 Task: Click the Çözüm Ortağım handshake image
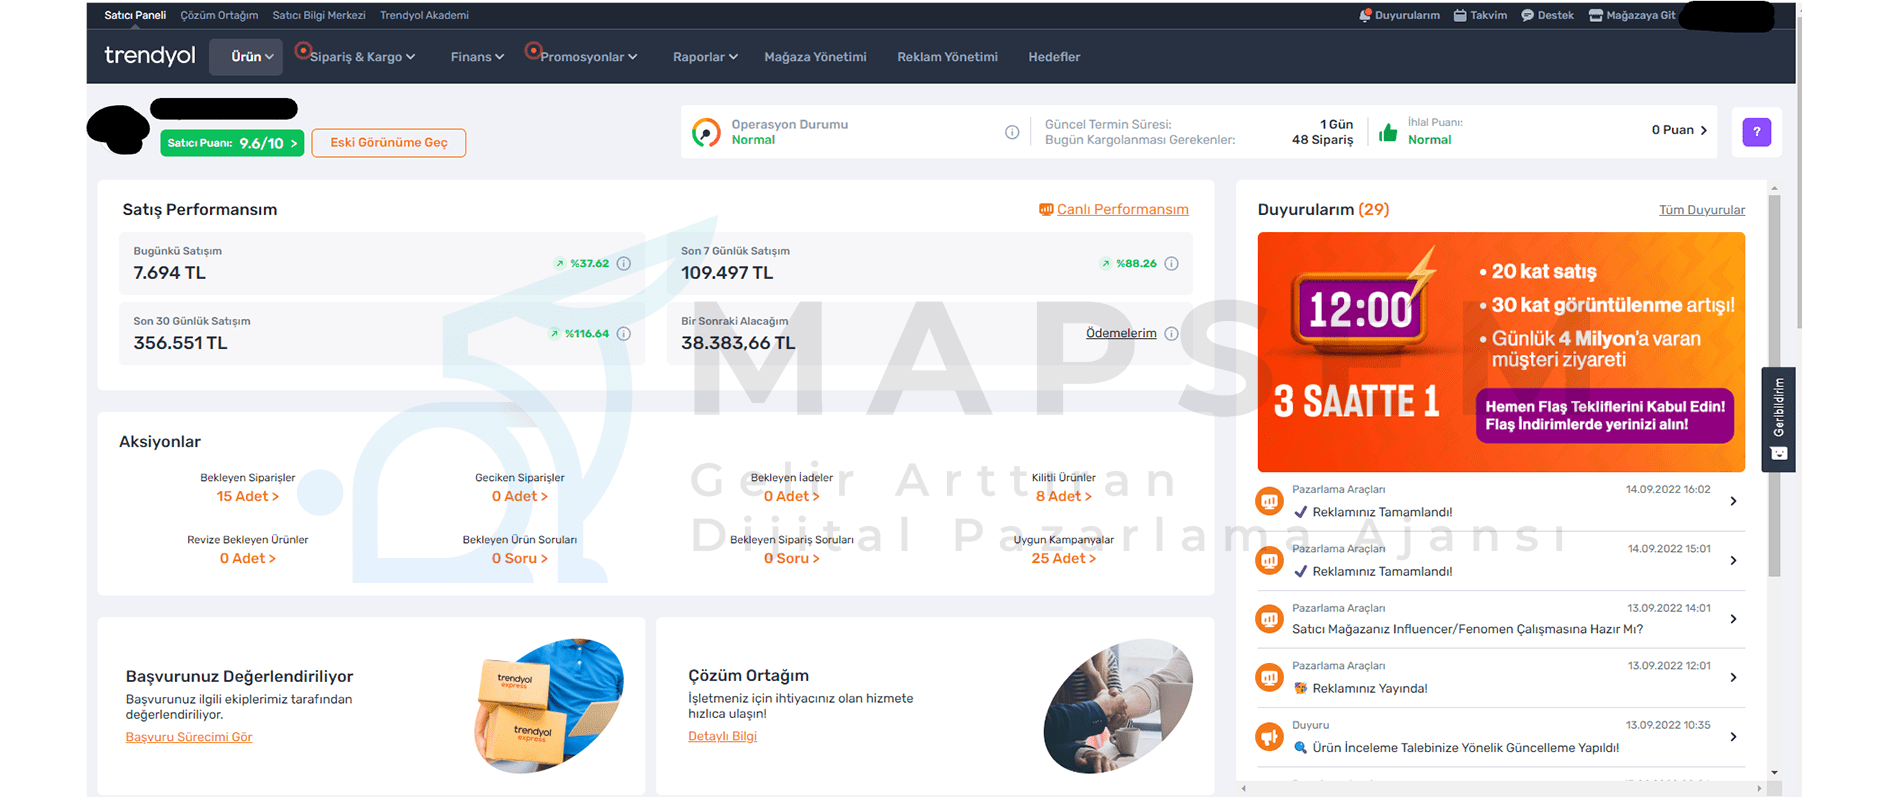point(1118,706)
